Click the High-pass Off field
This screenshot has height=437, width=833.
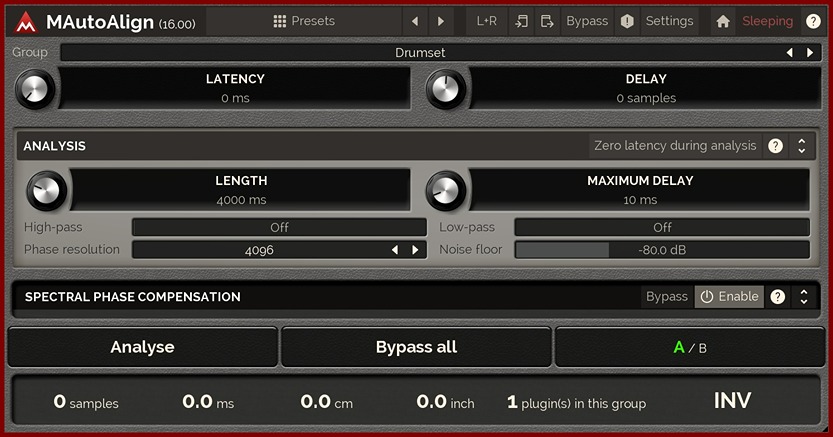coord(279,227)
